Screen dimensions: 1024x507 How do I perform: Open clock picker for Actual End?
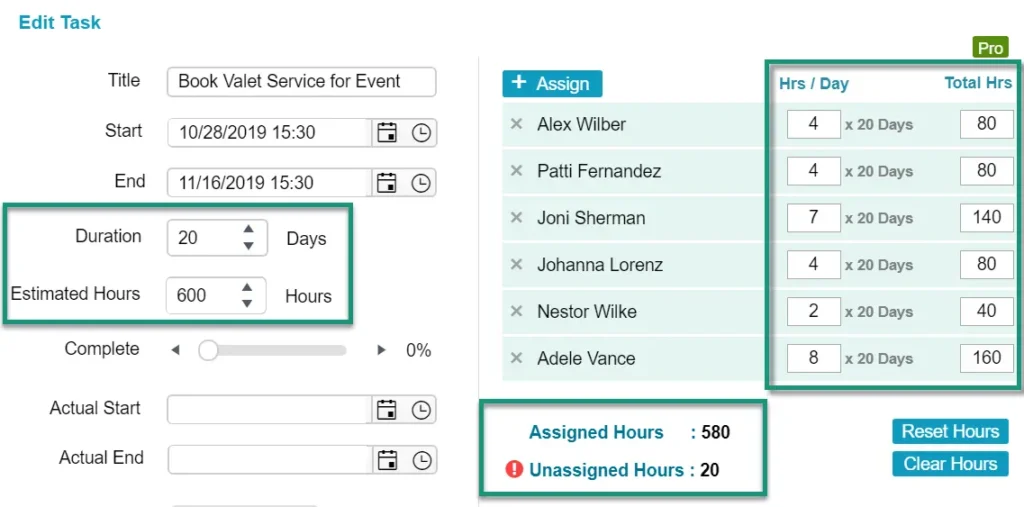(x=421, y=459)
